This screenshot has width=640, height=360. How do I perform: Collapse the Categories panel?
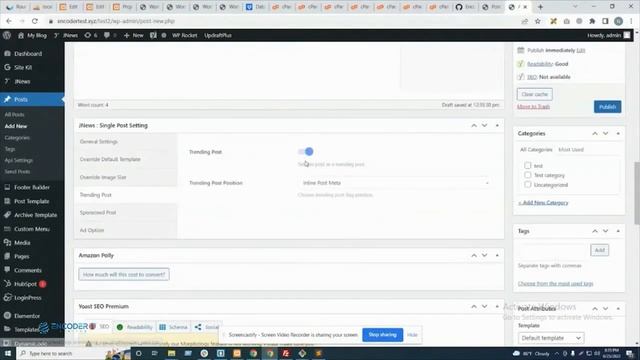click(x=618, y=133)
